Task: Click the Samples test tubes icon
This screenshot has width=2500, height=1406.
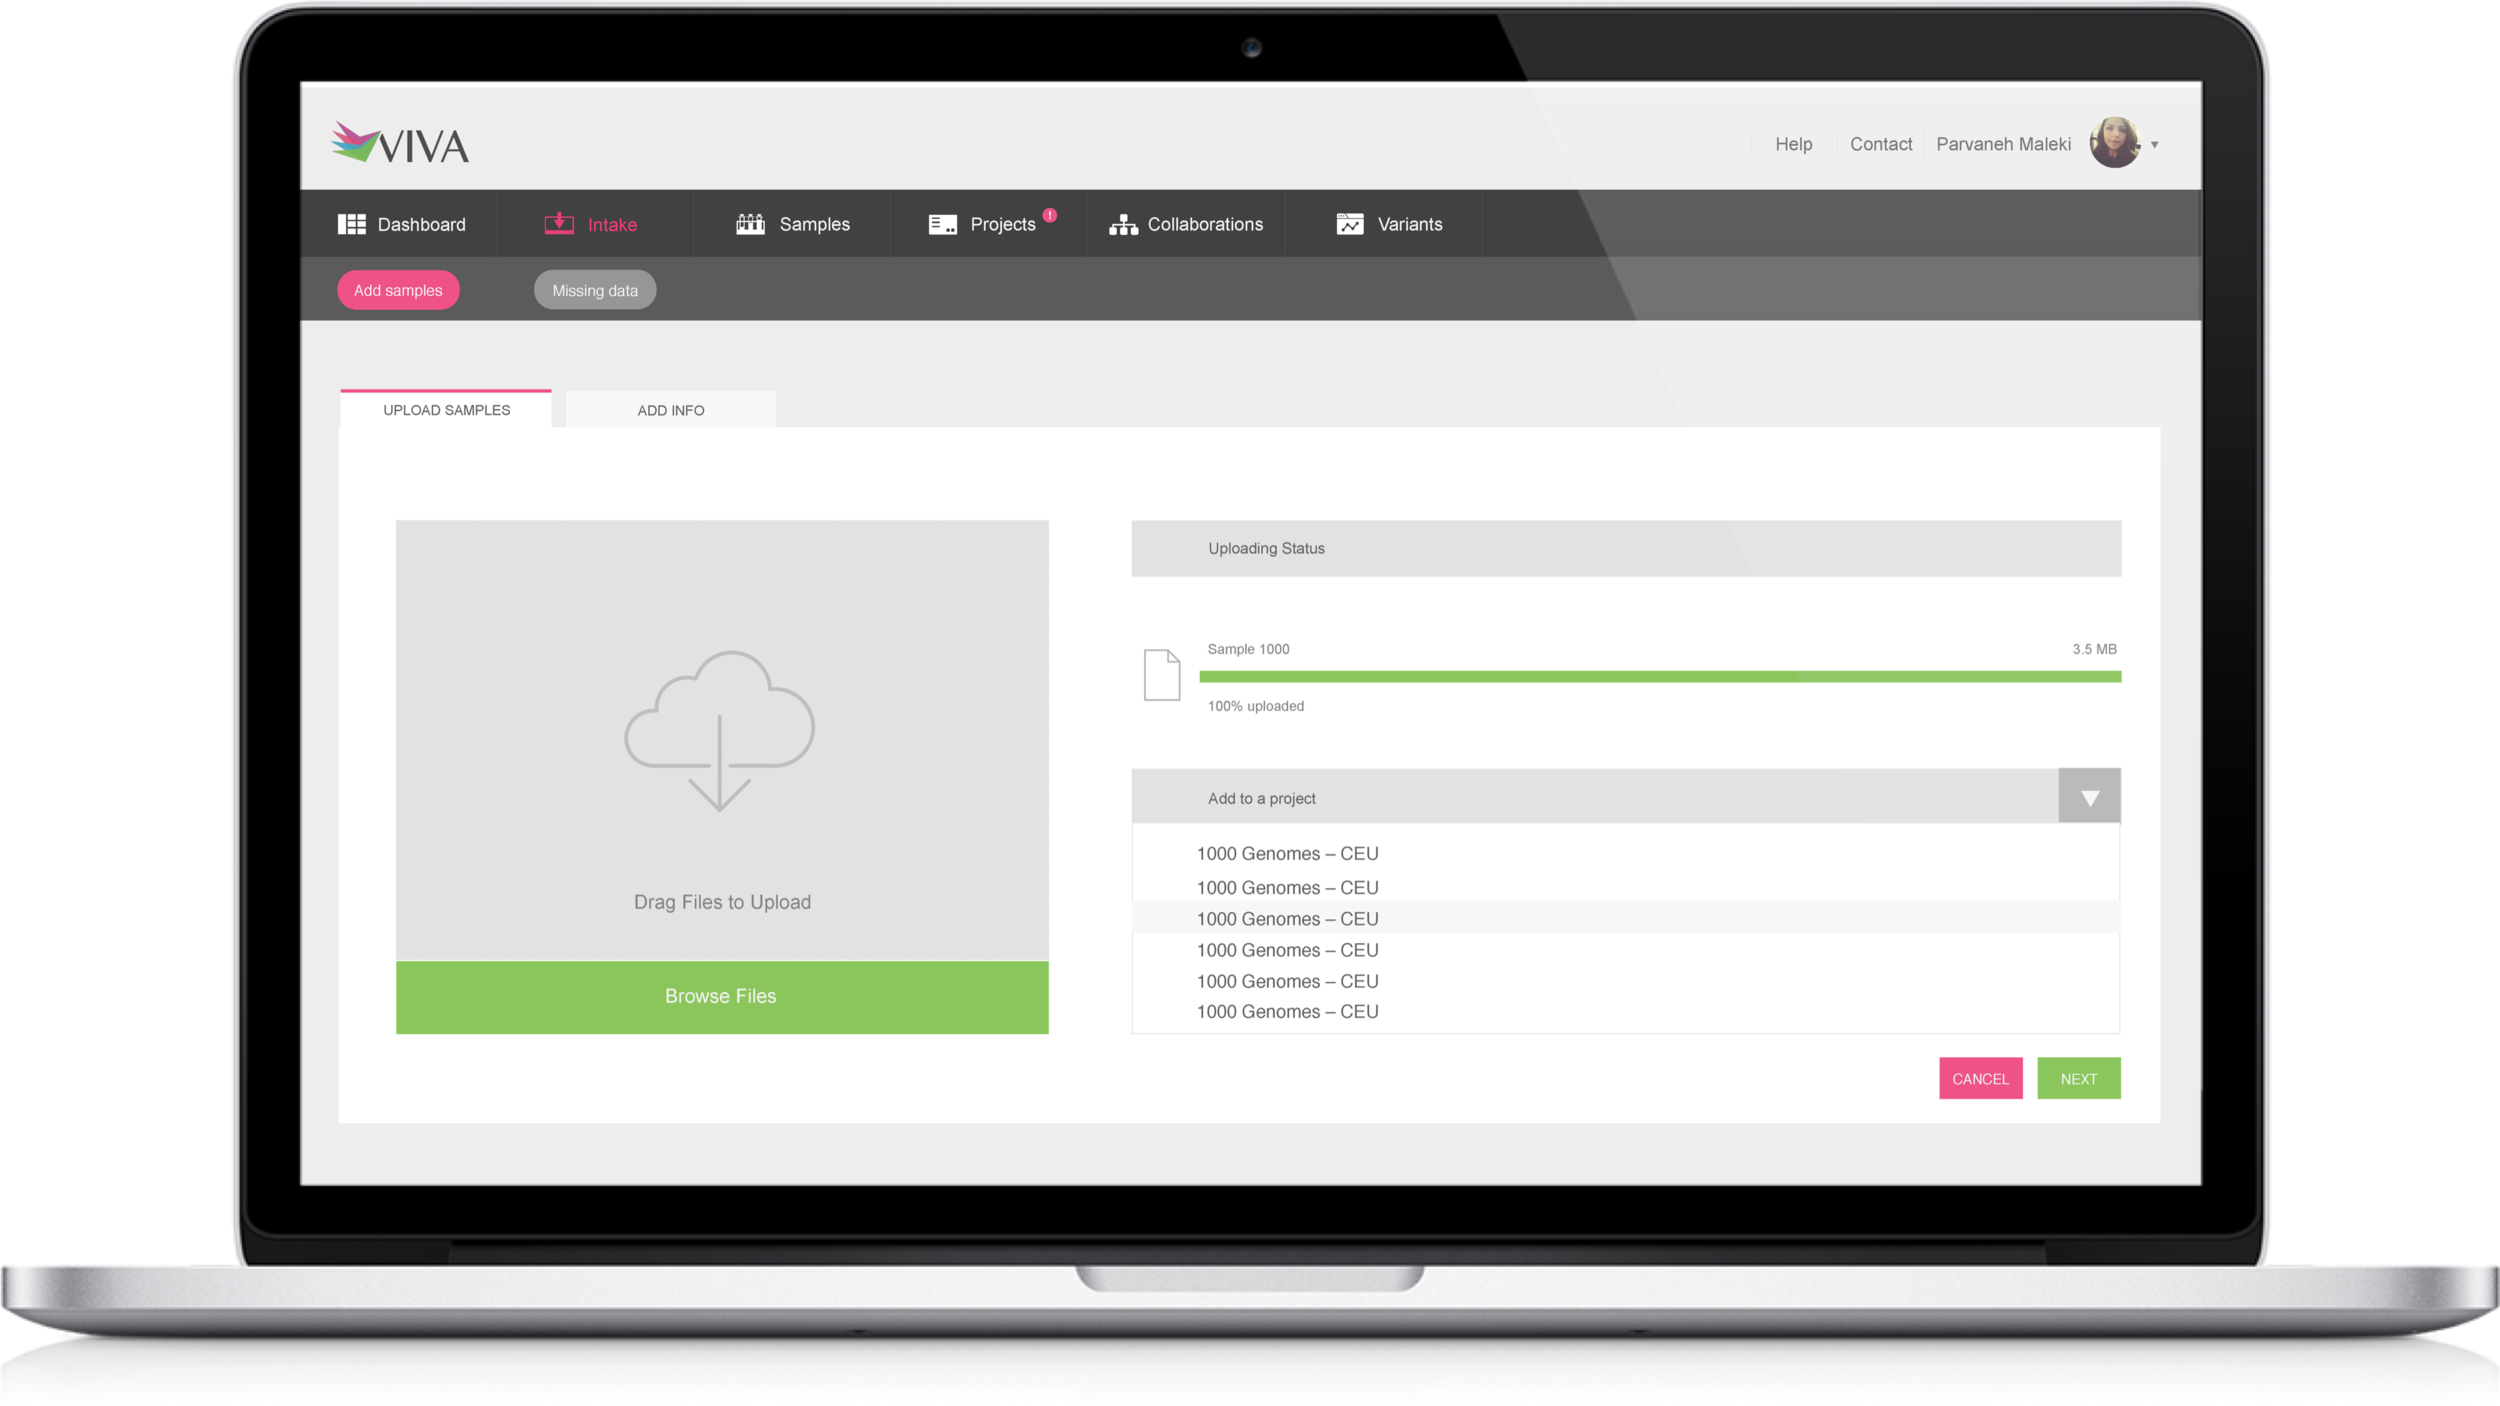Action: (x=750, y=224)
